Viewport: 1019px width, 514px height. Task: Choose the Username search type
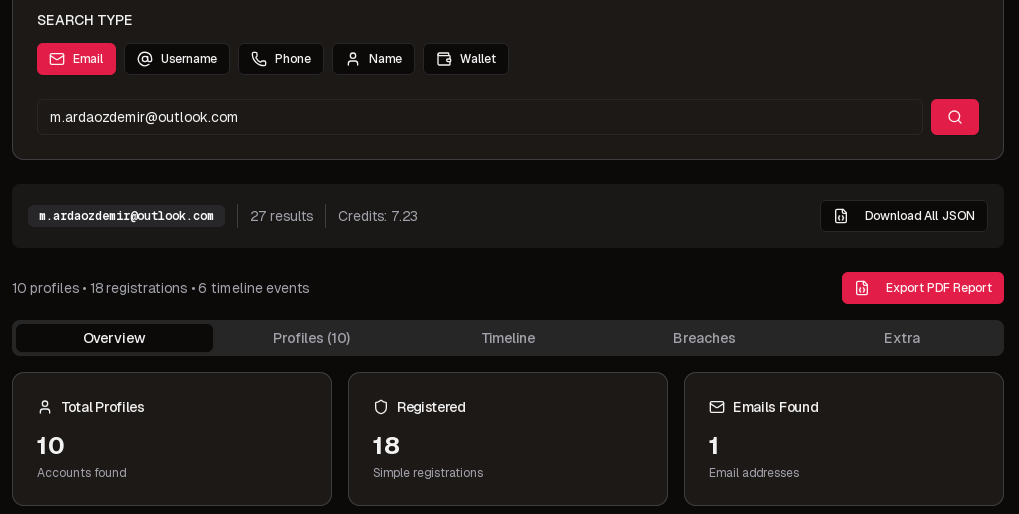coord(177,59)
